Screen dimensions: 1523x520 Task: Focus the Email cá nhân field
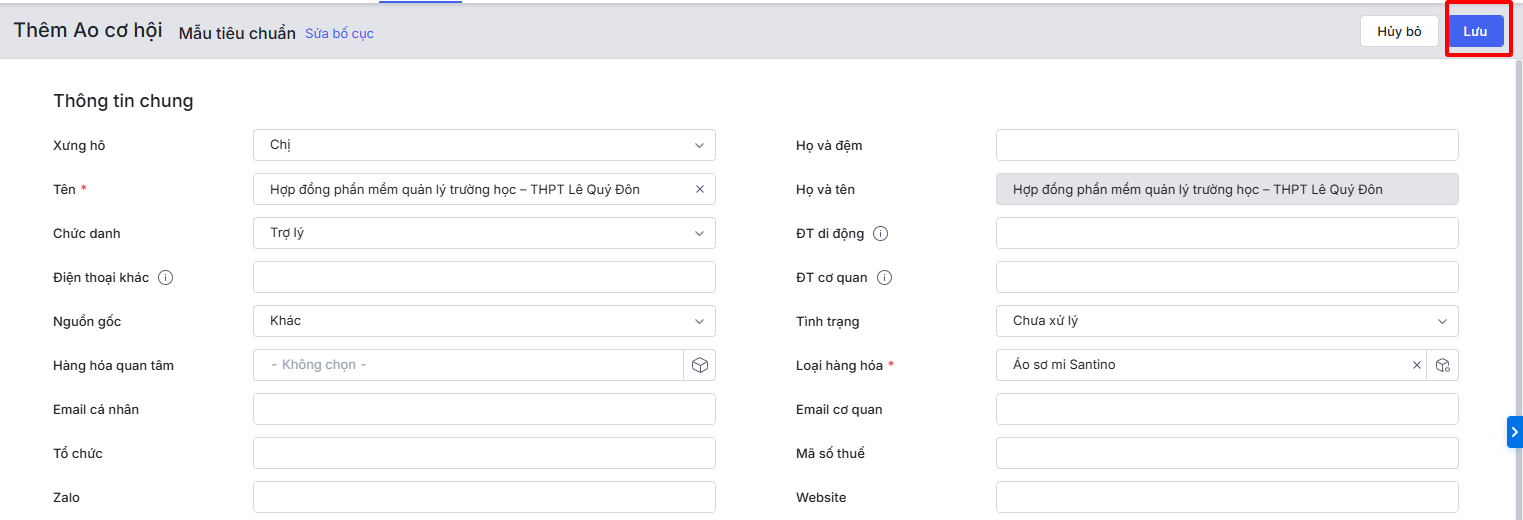pyautogui.click(x=484, y=409)
